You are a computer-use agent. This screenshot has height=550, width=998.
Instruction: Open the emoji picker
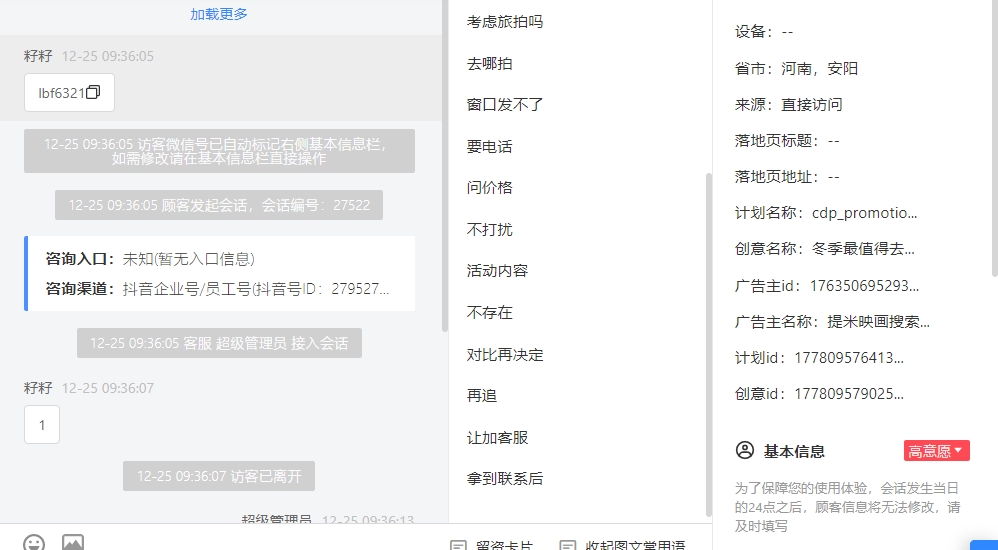[34, 543]
